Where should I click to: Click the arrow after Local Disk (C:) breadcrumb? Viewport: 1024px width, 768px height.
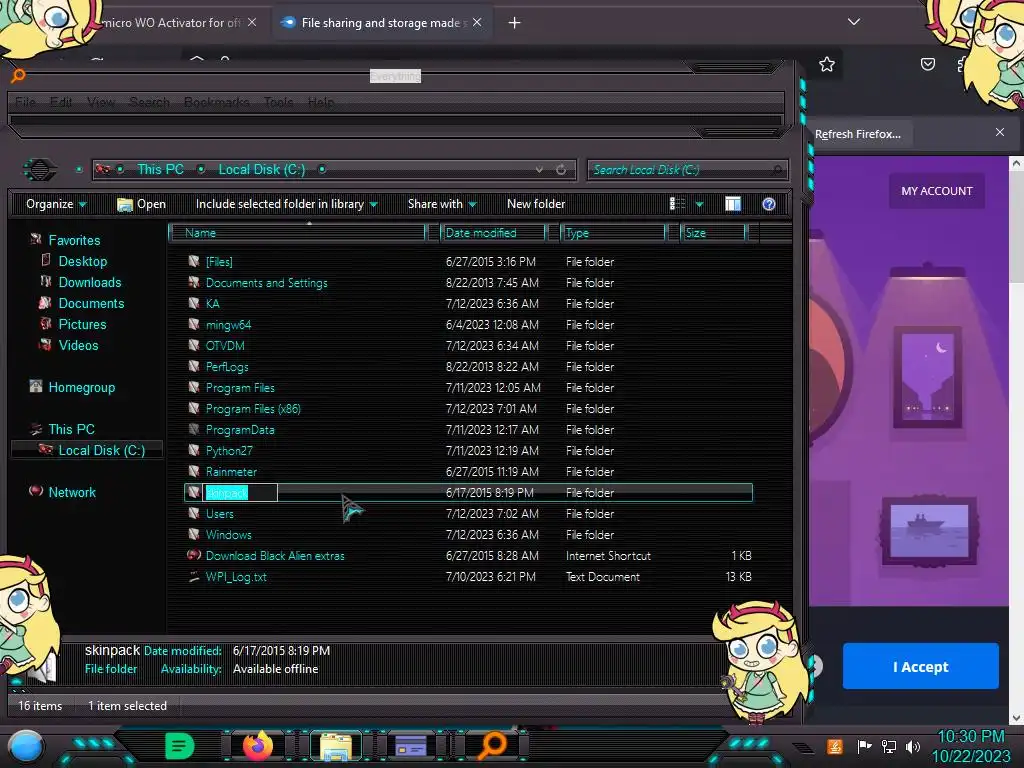pos(322,170)
